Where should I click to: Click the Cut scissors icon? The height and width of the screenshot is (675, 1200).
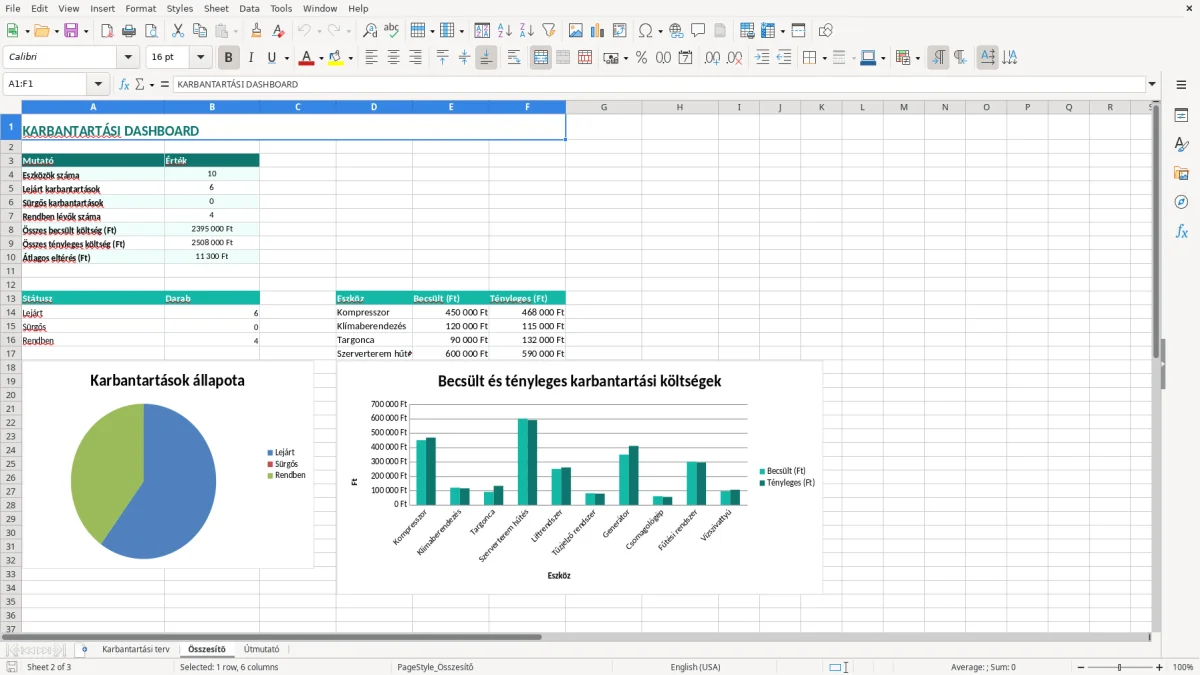click(177, 31)
